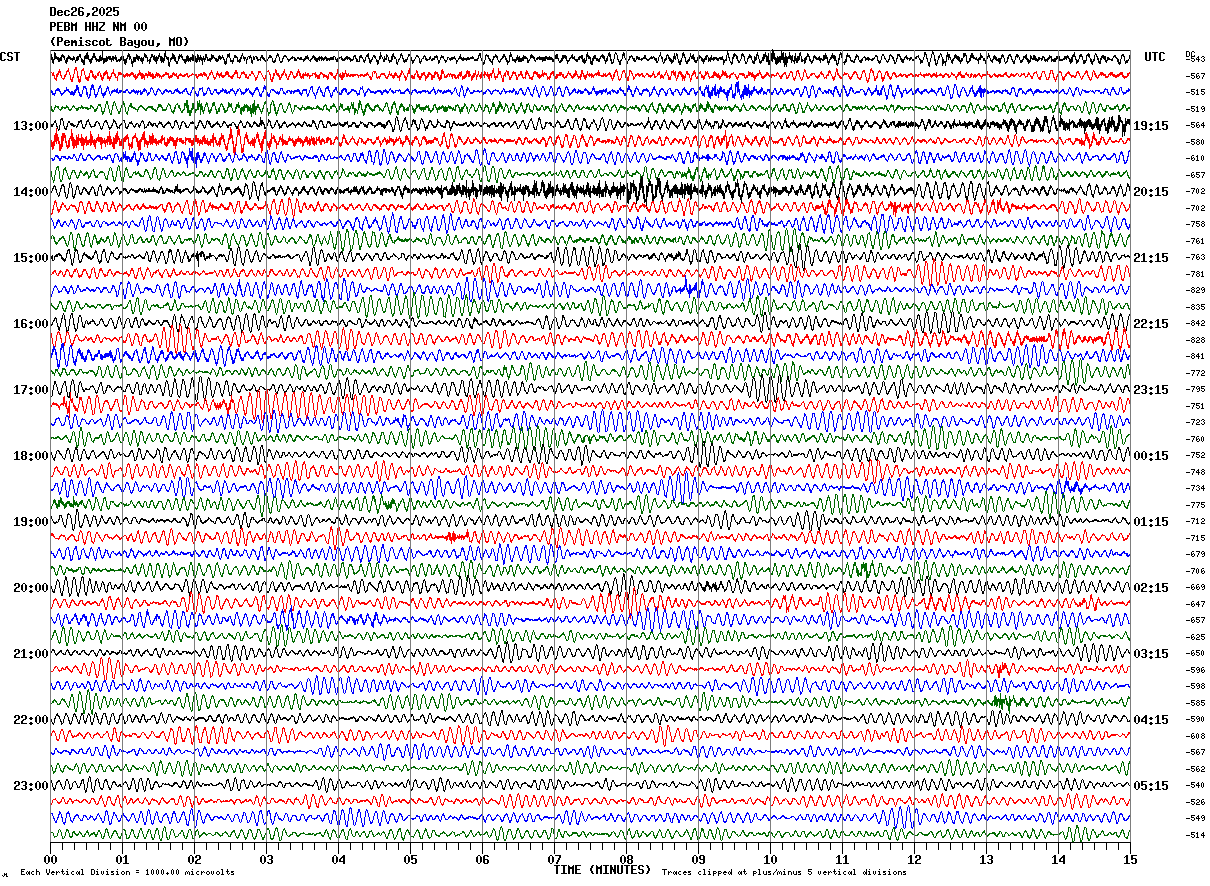This screenshot has height=886, width=1210.
Task: Click the DC offset value -712
Action: click(1195, 522)
